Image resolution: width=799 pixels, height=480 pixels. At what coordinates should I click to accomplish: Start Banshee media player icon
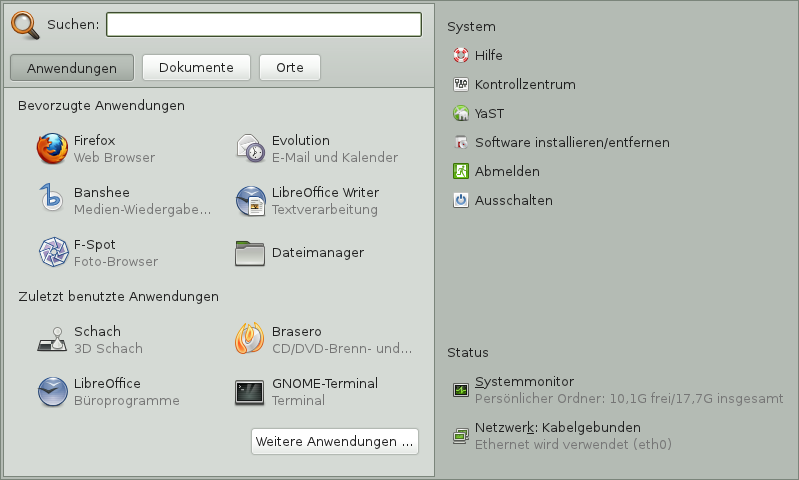click(x=52, y=201)
